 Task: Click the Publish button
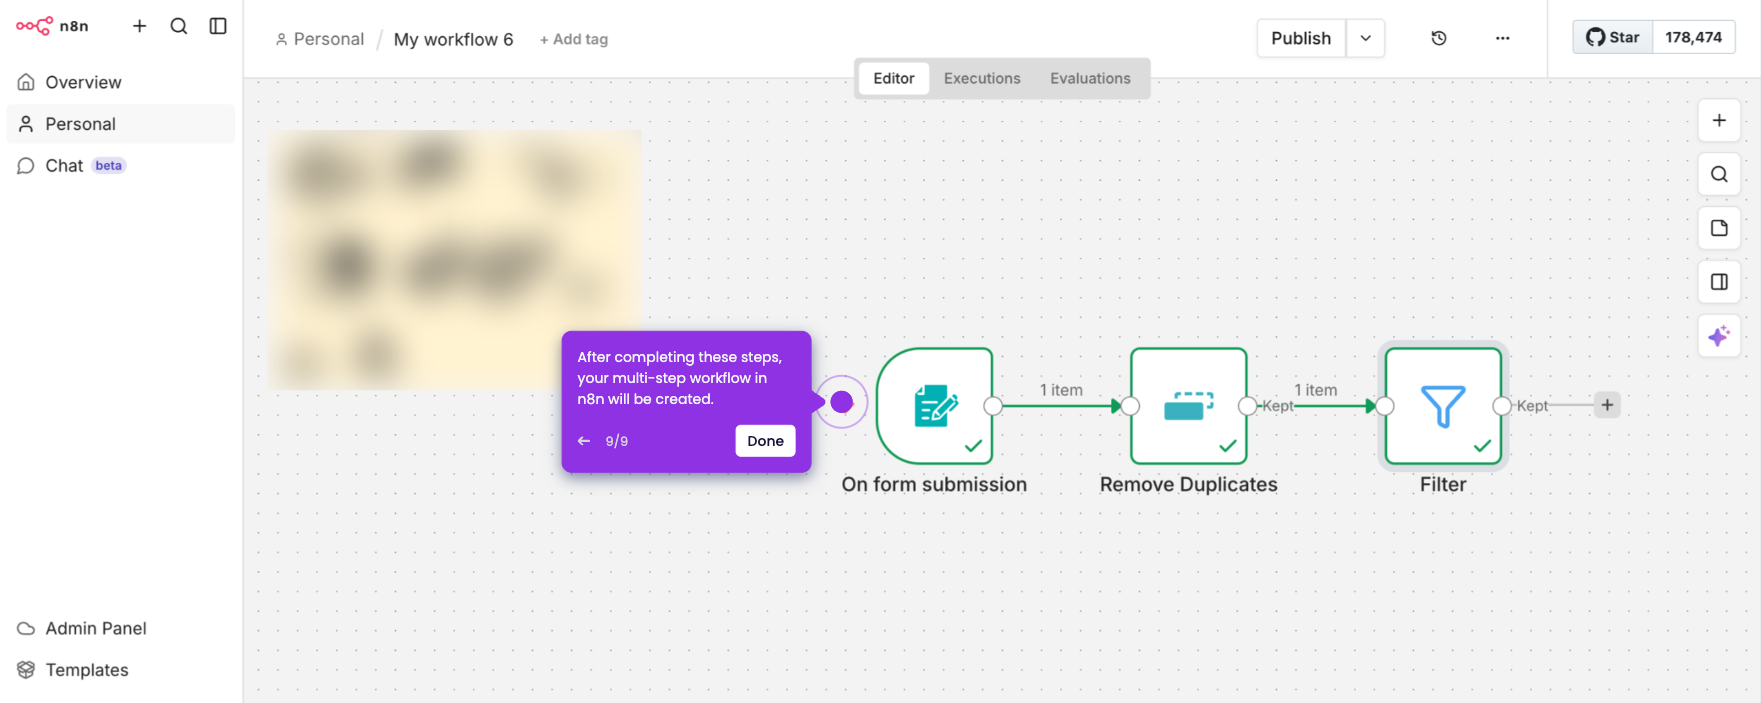click(1301, 38)
